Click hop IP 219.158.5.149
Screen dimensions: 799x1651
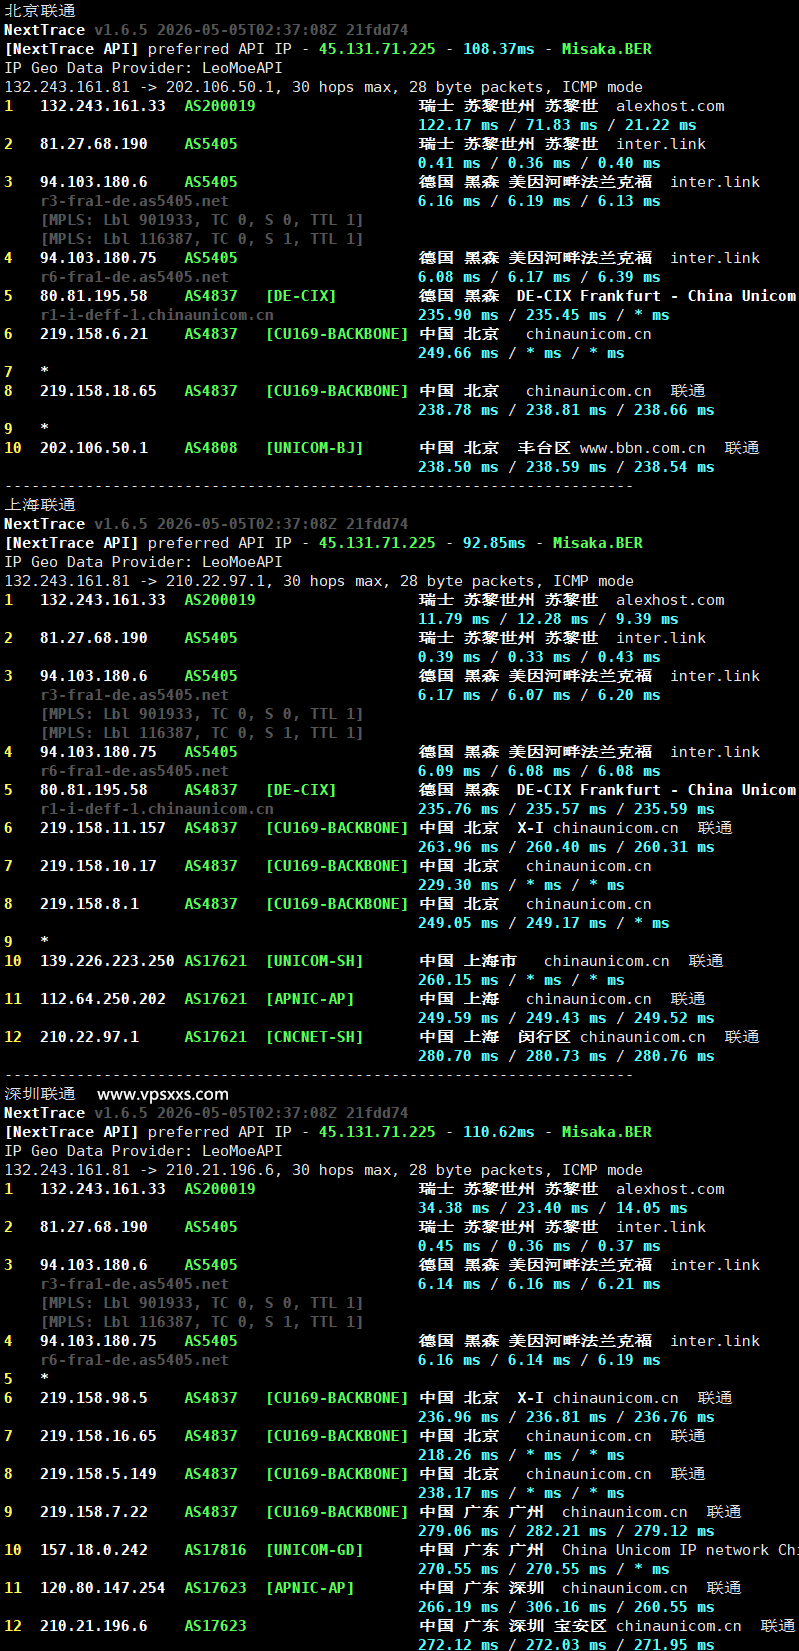pos(98,1474)
